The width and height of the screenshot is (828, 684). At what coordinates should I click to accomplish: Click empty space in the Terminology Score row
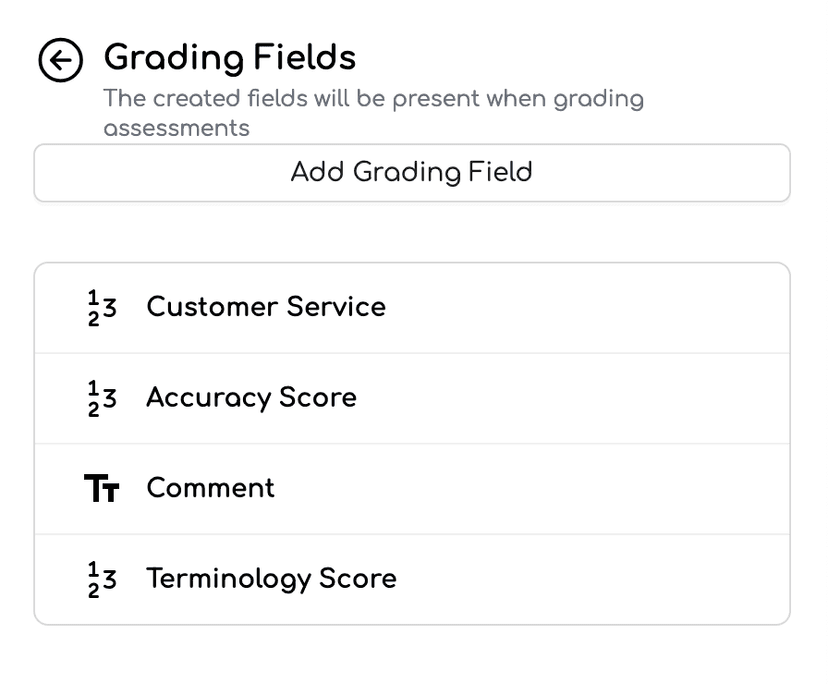(x=591, y=579)
